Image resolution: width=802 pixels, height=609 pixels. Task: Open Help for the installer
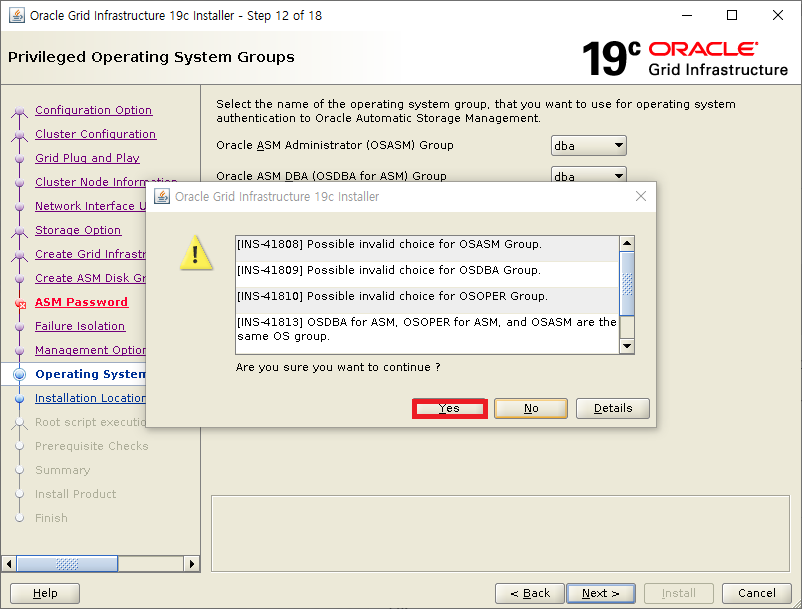click(45, 593)
